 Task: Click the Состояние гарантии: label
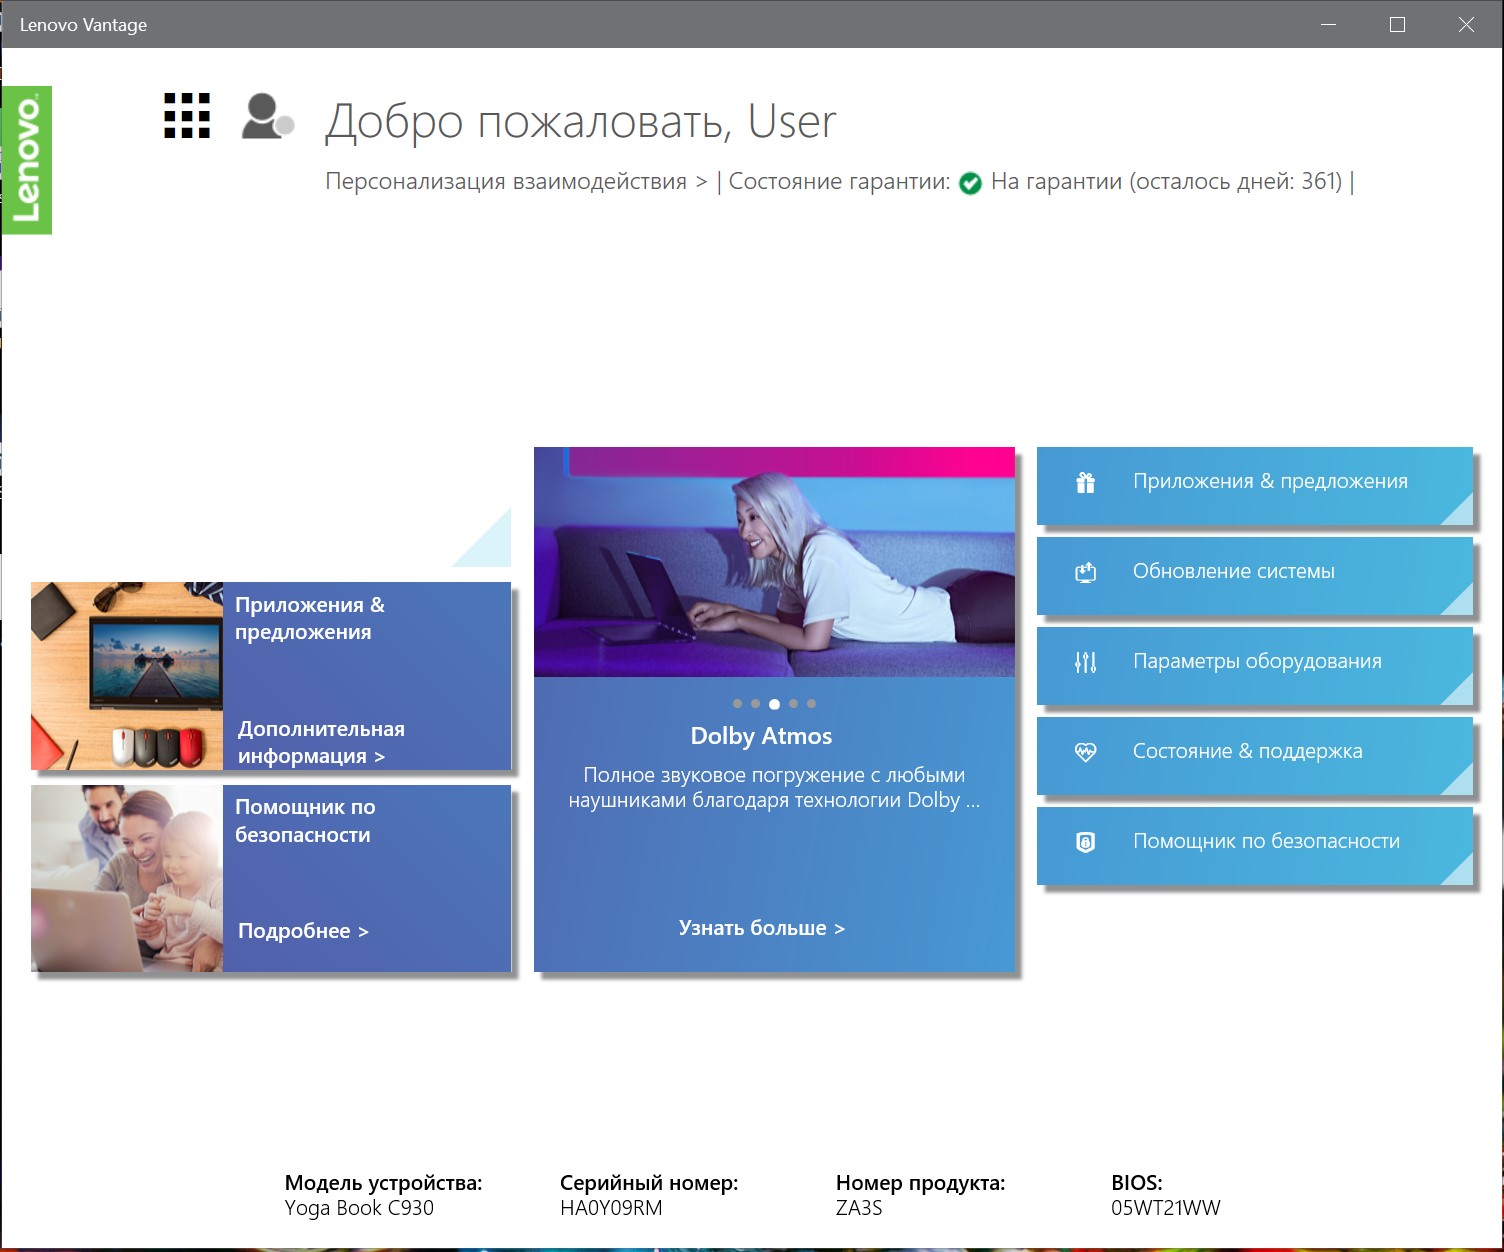pos(840,182)
